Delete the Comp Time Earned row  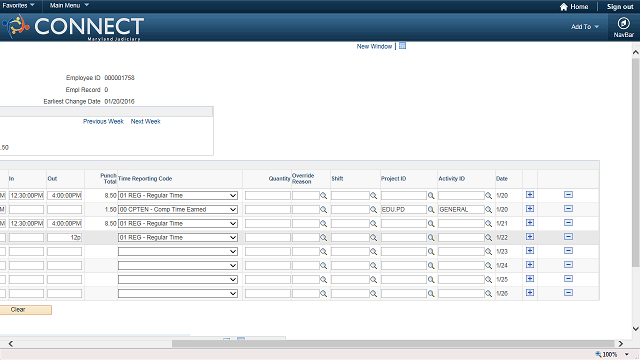pos(568,209)
